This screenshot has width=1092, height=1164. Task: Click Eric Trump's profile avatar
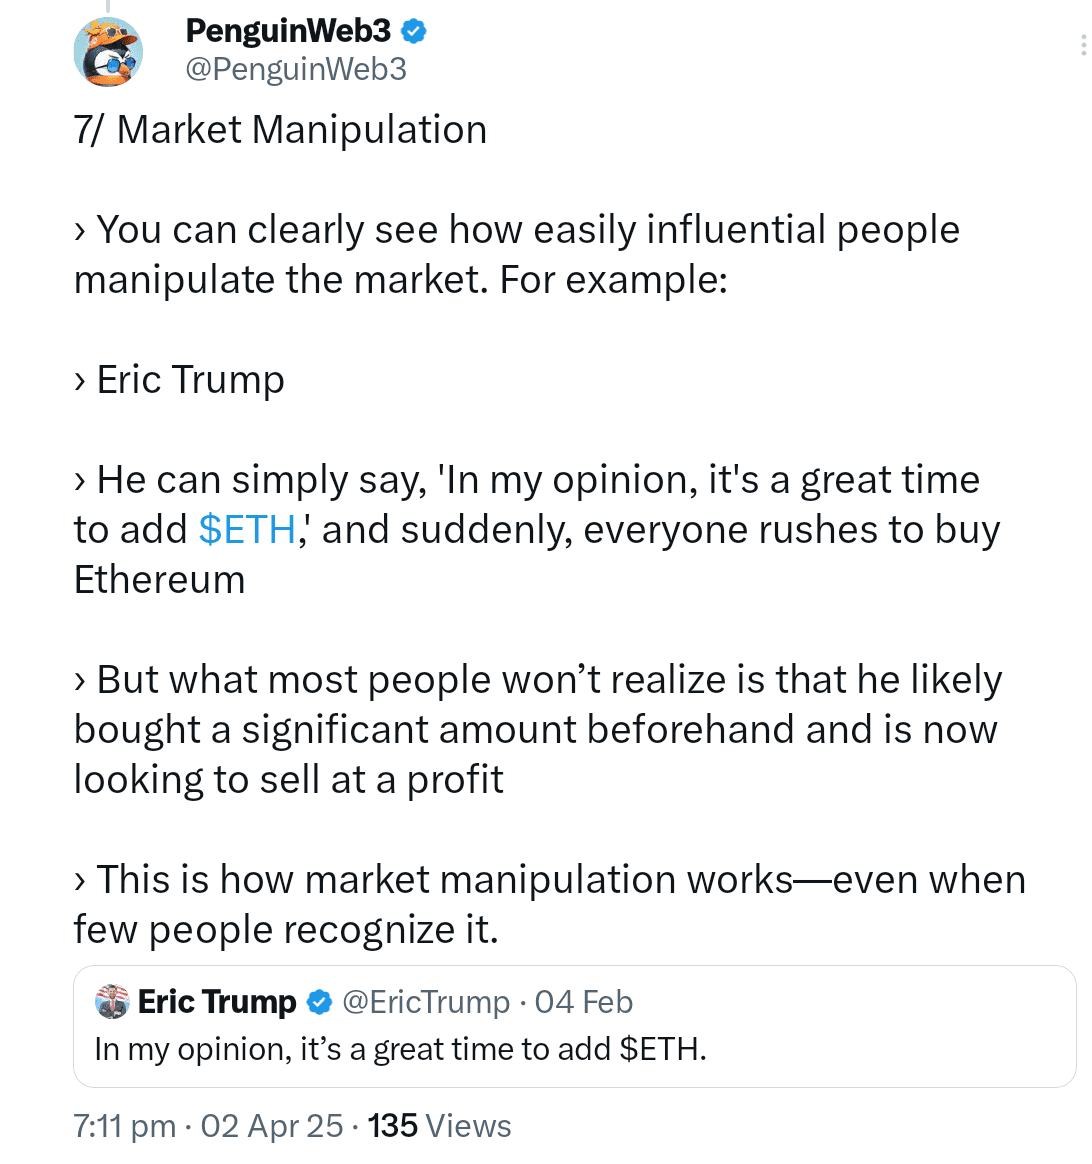click(111, 1002)
